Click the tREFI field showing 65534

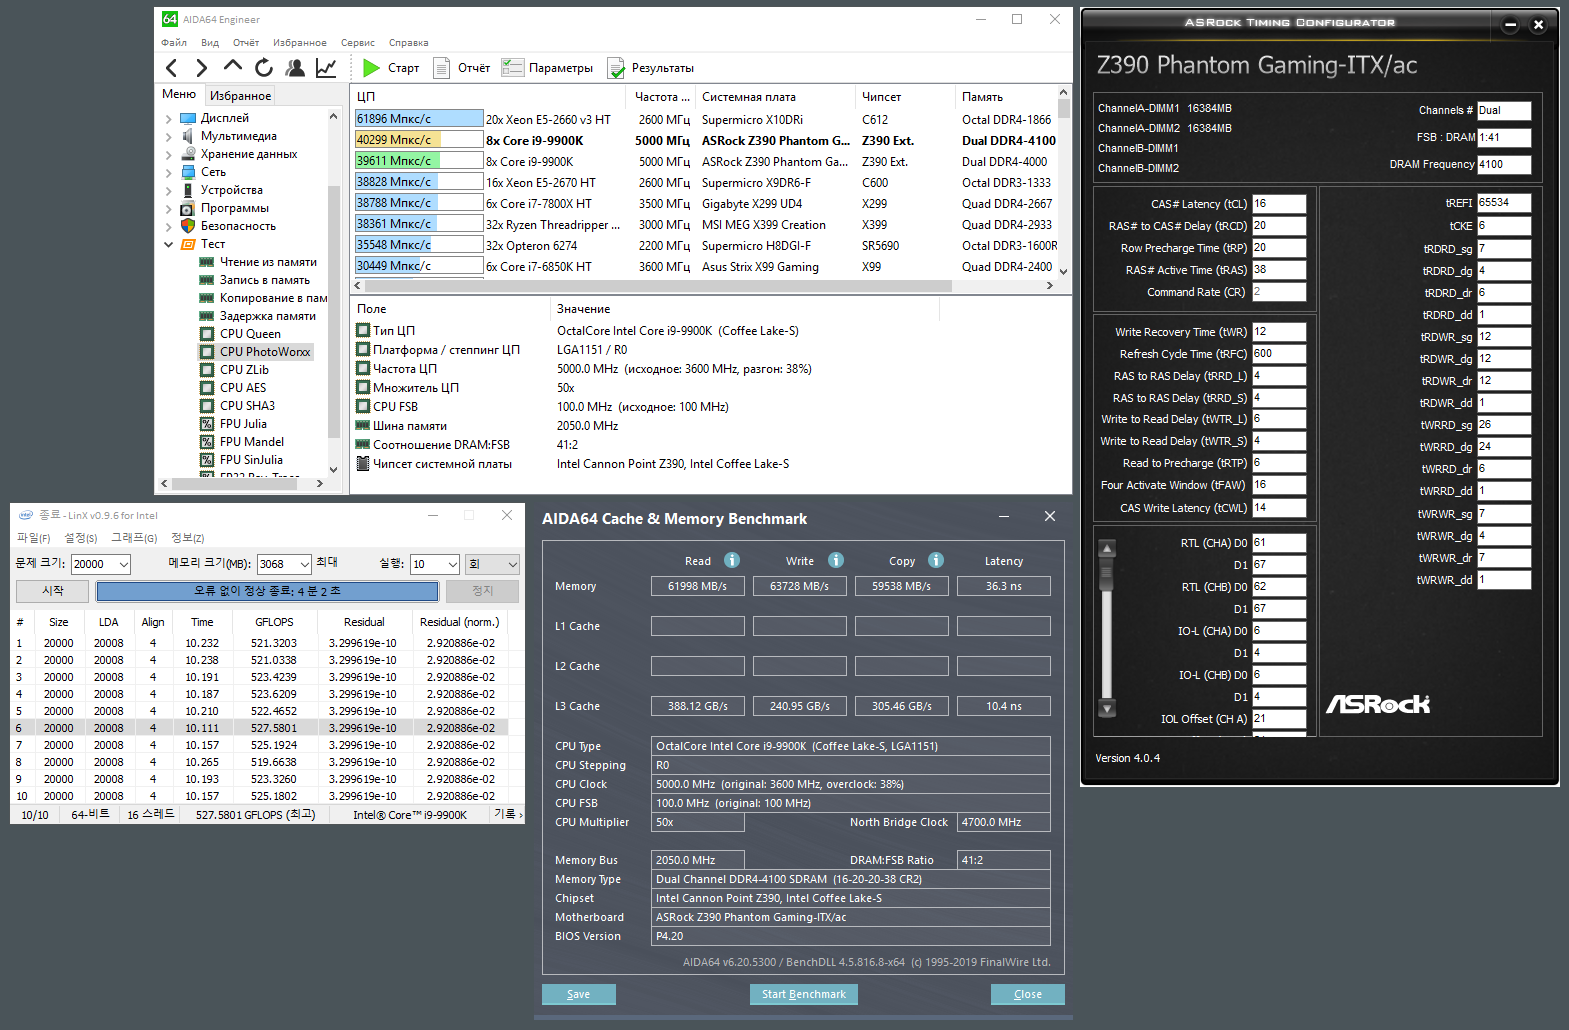coord(1504,203)
